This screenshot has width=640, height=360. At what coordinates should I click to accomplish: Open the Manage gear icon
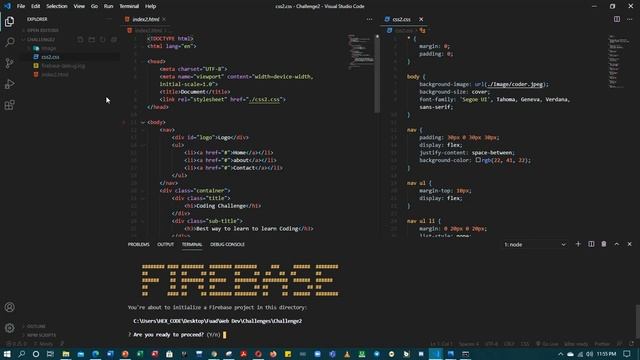[x=9, y=328]
